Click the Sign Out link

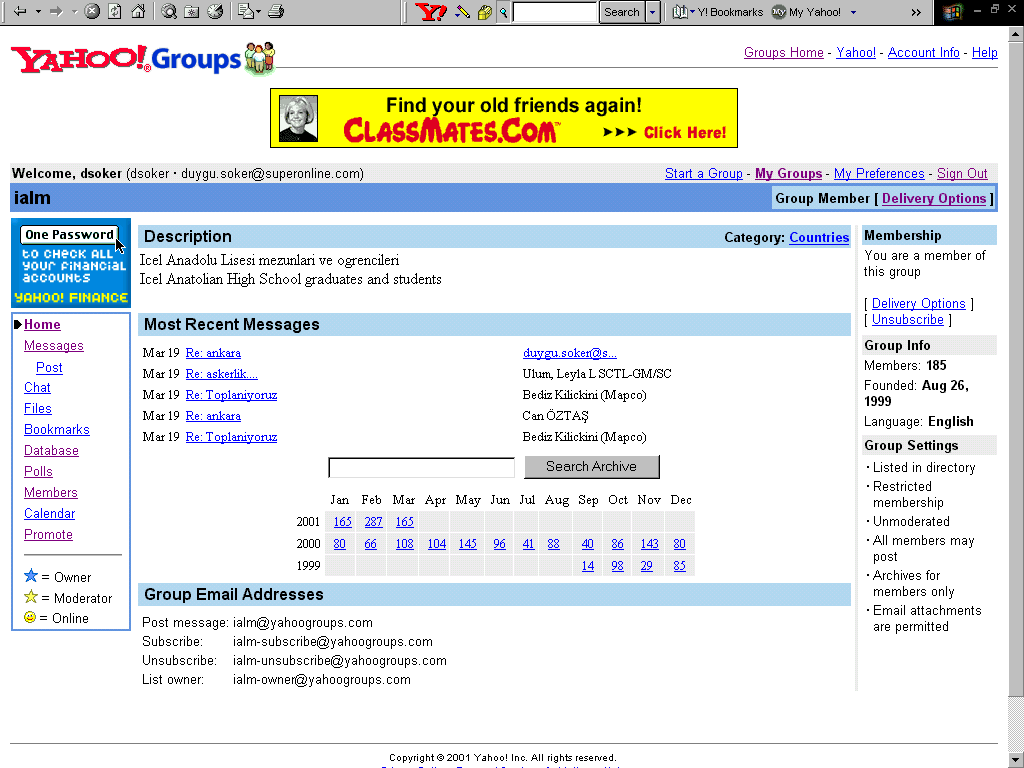pos(962,173)
